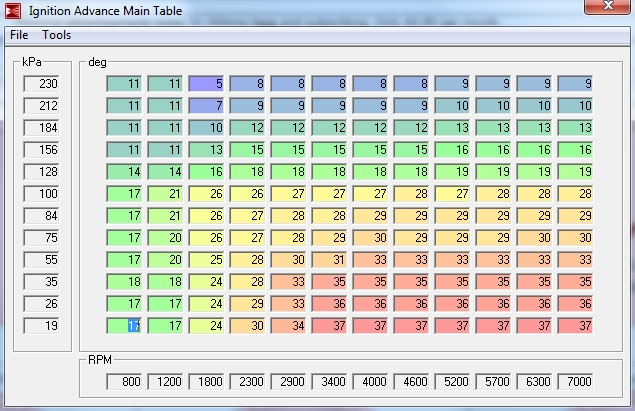Click the 7000 RPM axis field
Image resolution: width=635 pixels, height=411 pixels.
click(x=575, y=381)
